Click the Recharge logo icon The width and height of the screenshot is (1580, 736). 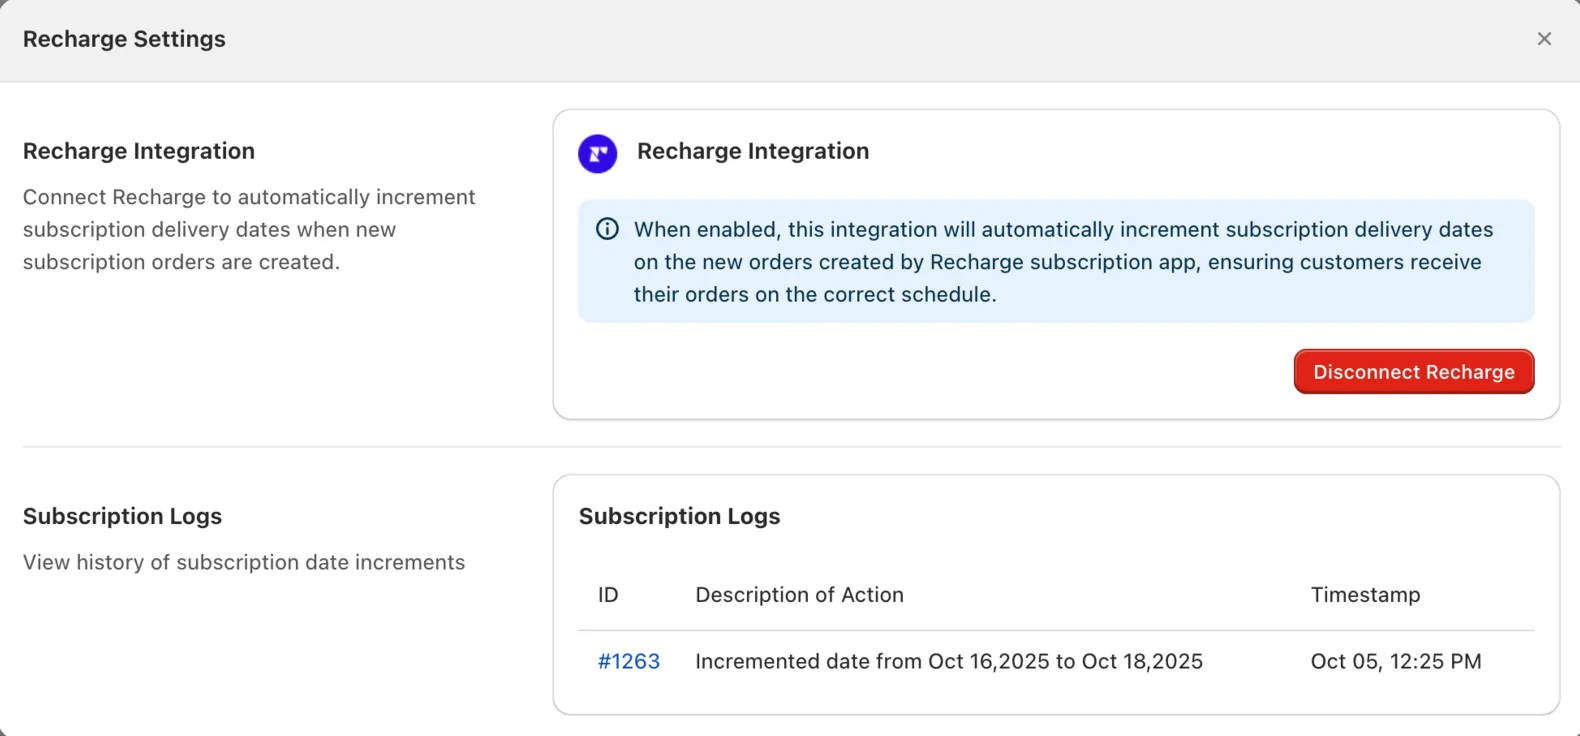tap(598, 153)
